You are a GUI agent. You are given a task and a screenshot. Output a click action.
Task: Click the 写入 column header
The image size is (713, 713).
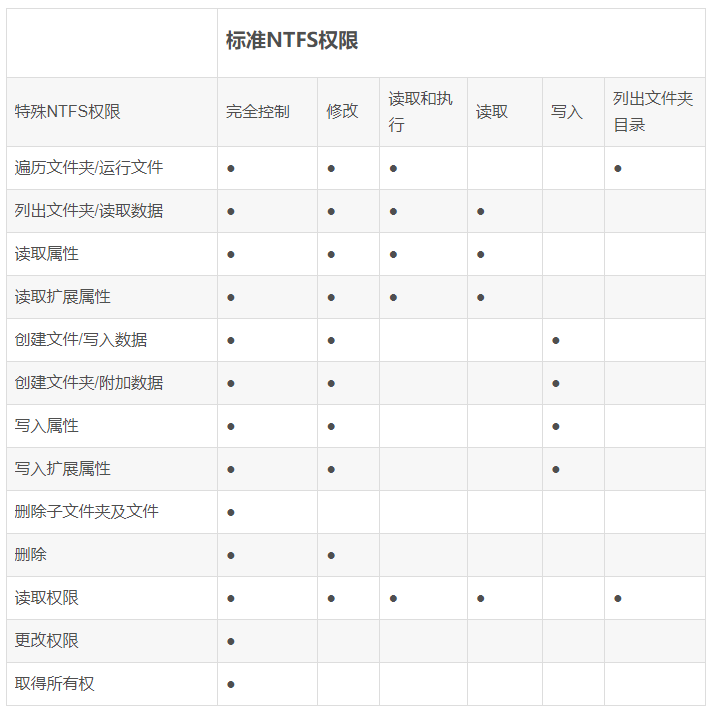click(x=567, y=111)
